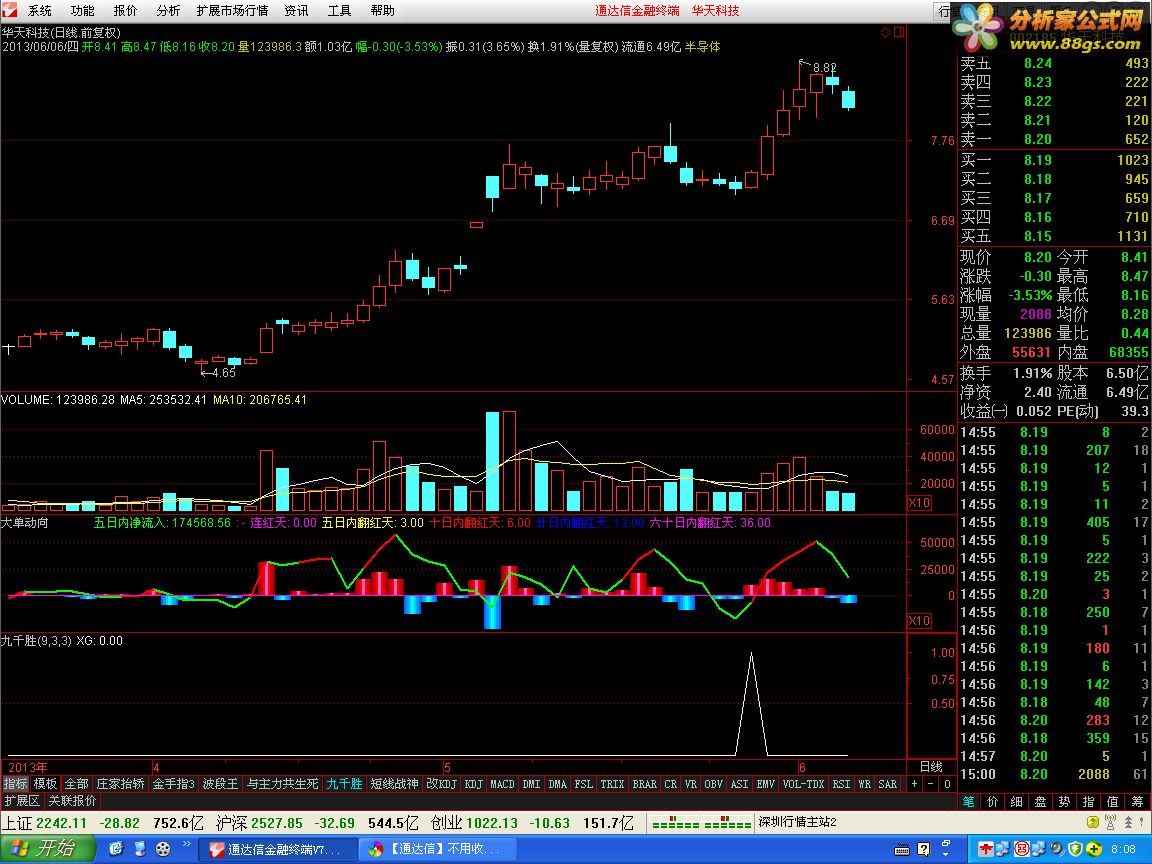Click the market breadth green bars indicator
This screenshot has height=864, width=1152.
[701, 822]
